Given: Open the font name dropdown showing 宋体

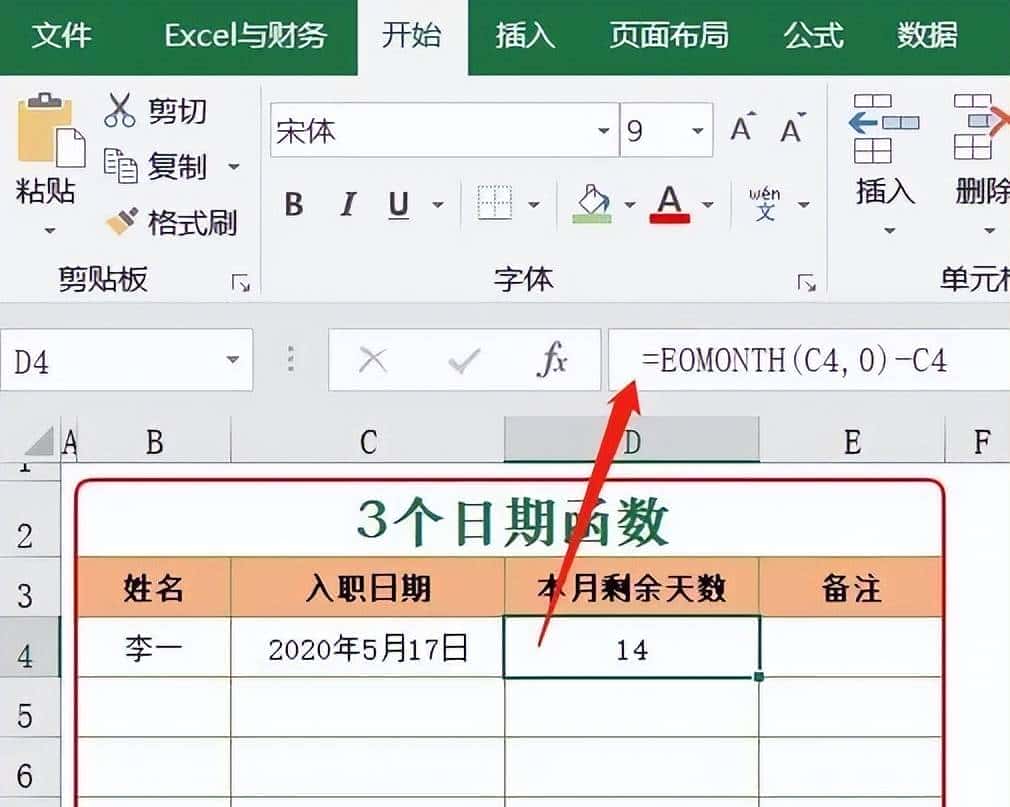Looking at the screenshot, I should [604, 131].
